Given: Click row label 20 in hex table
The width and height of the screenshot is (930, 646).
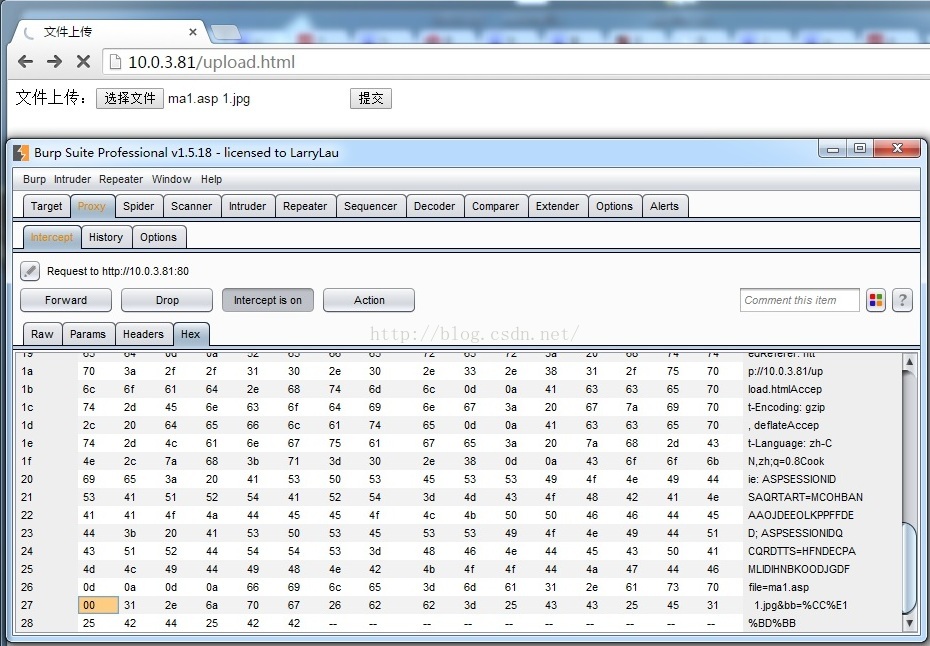Looking at the screenshot, I should [27, 479].
